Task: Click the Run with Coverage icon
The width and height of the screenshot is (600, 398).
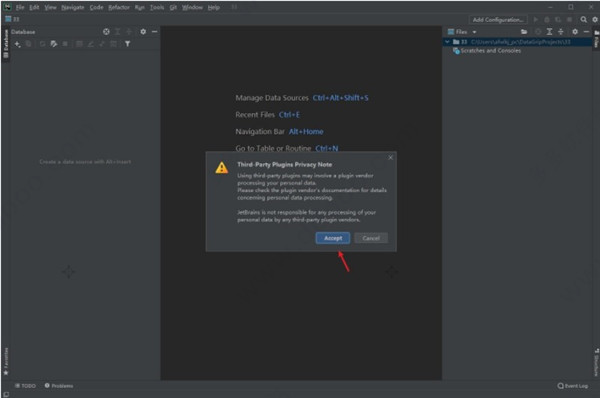Action: point(558,20)
